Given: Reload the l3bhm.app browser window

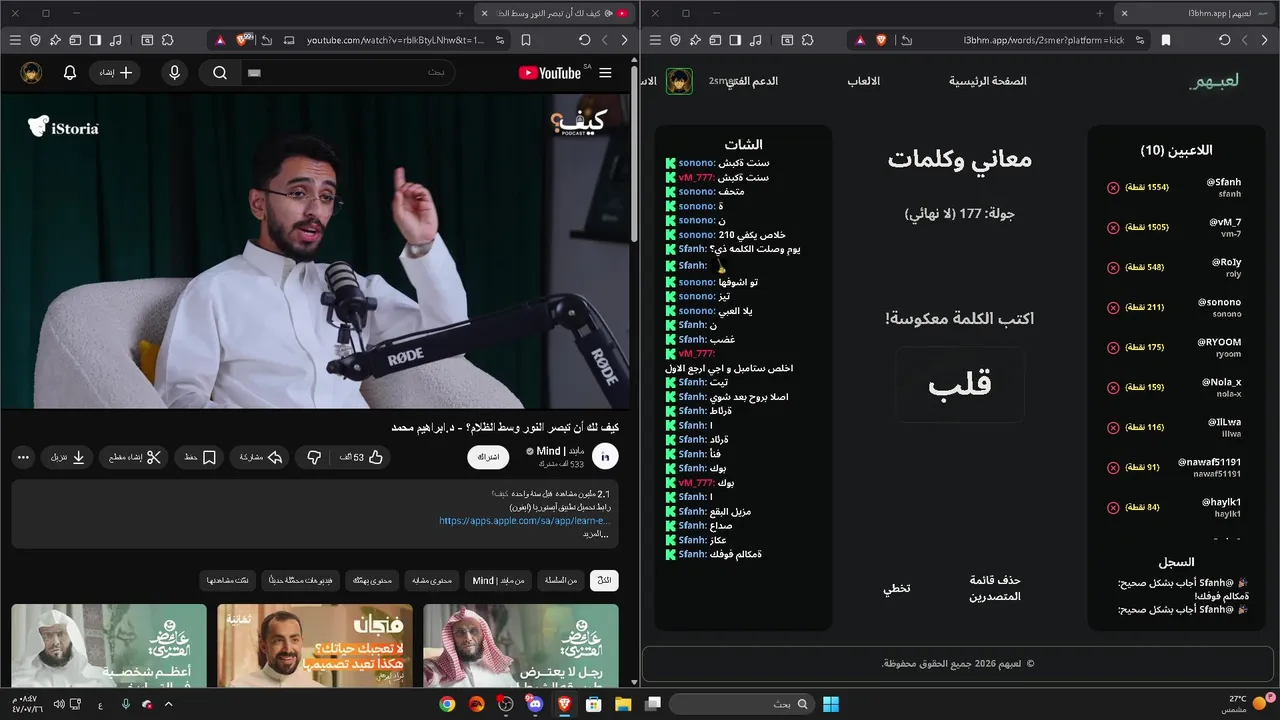Looking at the screenshot, I should (x=1225, y=40).
